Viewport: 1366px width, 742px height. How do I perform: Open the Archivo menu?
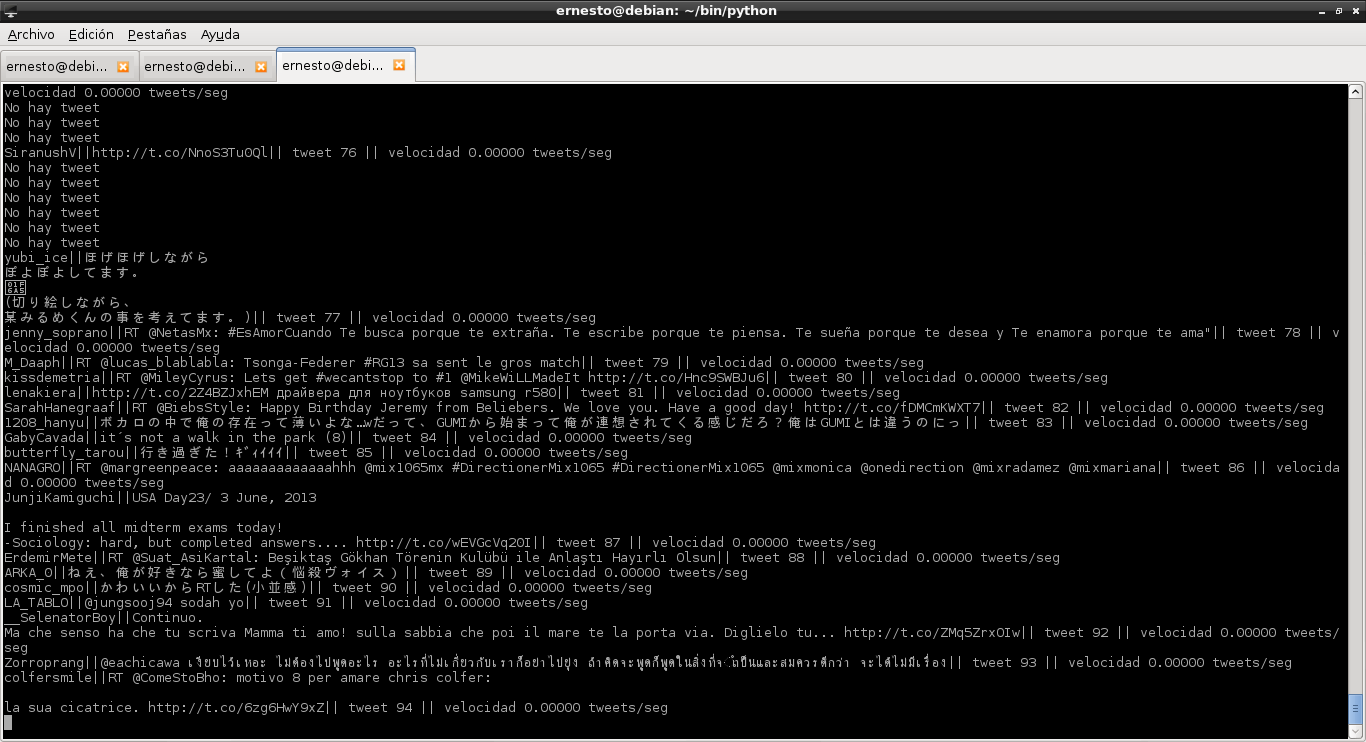(x=31, y=34)
